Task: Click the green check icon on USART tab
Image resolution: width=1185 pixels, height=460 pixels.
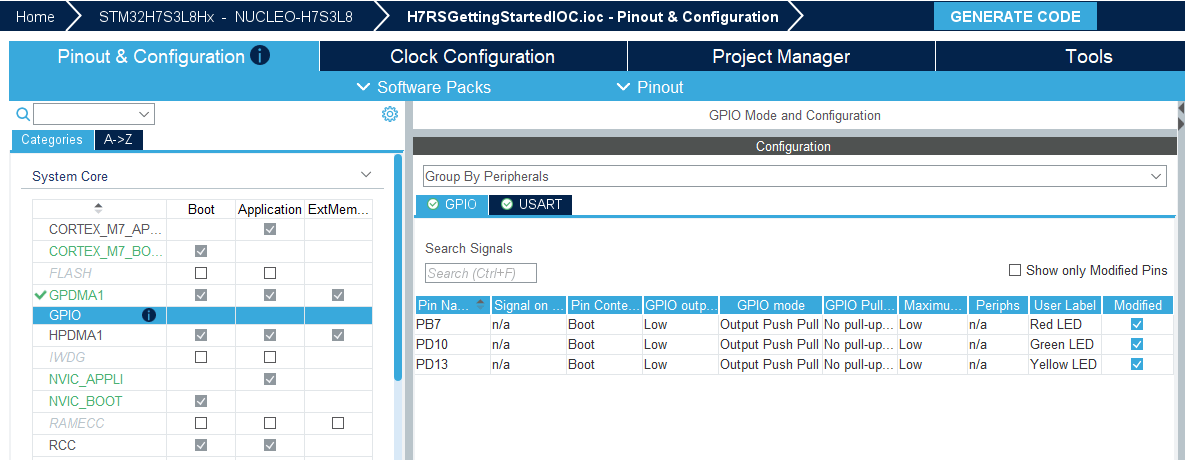Action: 507,204
